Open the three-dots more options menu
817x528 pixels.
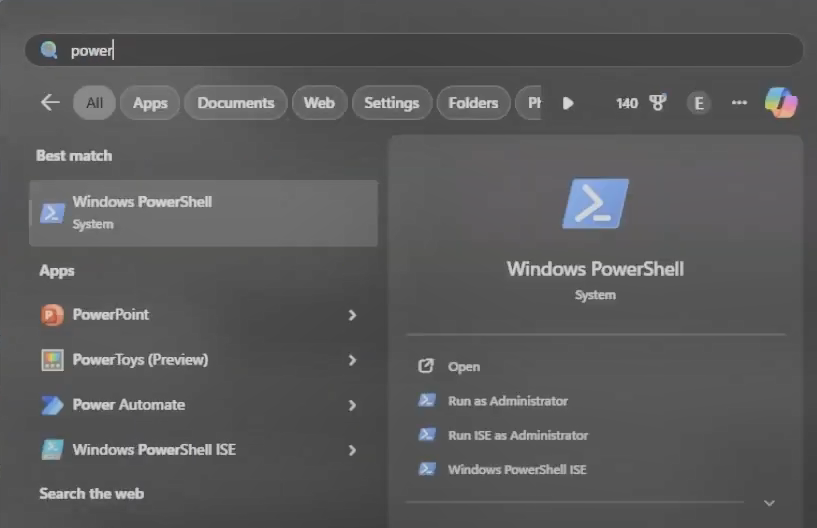point(739,103)
